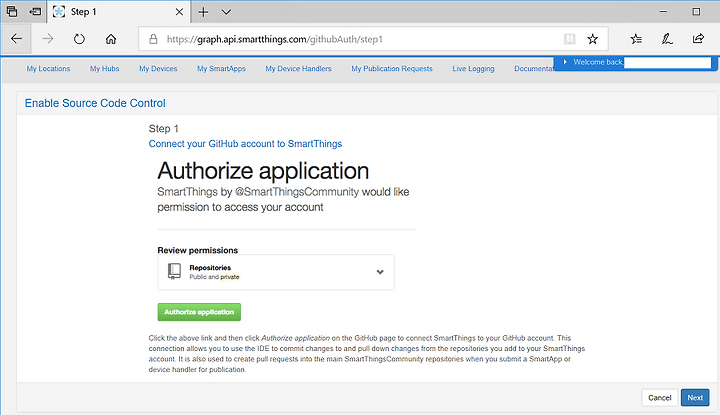Maximize the browser window
Image resolution: width=720 pixels, height=415 pixels.
[697, 11]
